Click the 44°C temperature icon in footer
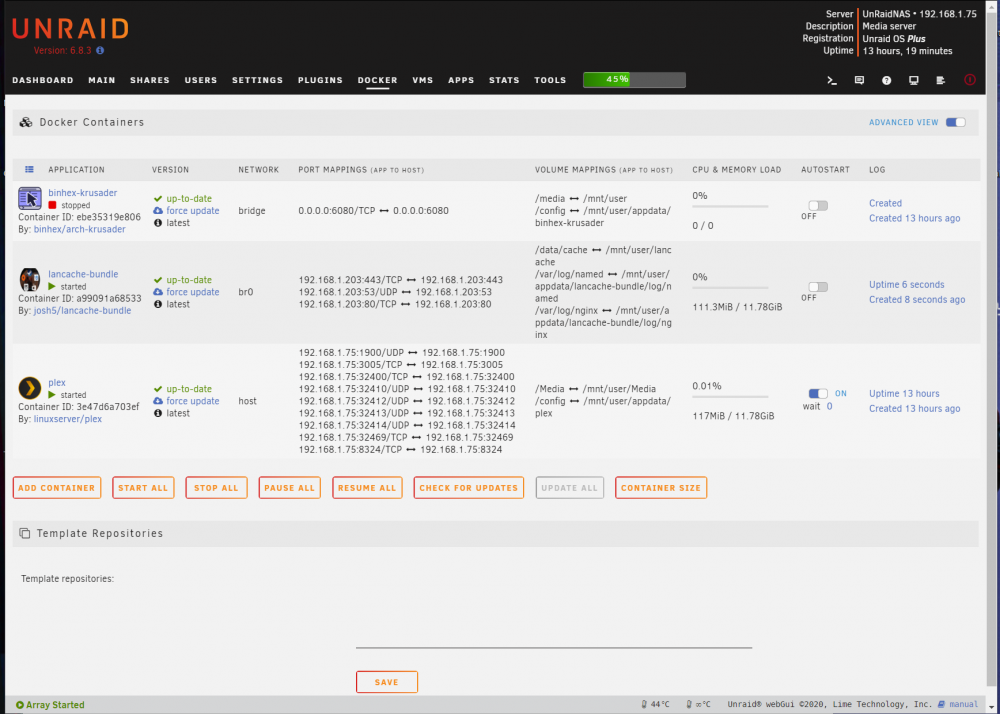Screen dimensions: 1000x714 (x=645, y=704)
